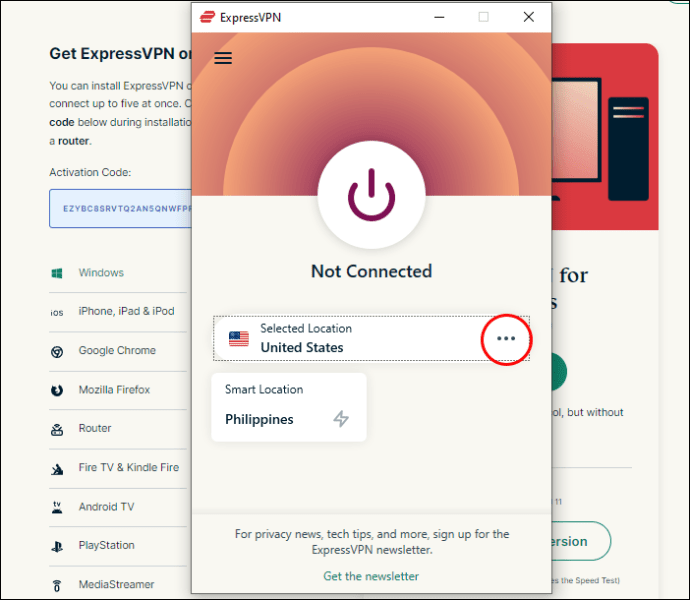Select Windows in the webpage device list
This screenshot has width=690, height=600.
point(101,272)
